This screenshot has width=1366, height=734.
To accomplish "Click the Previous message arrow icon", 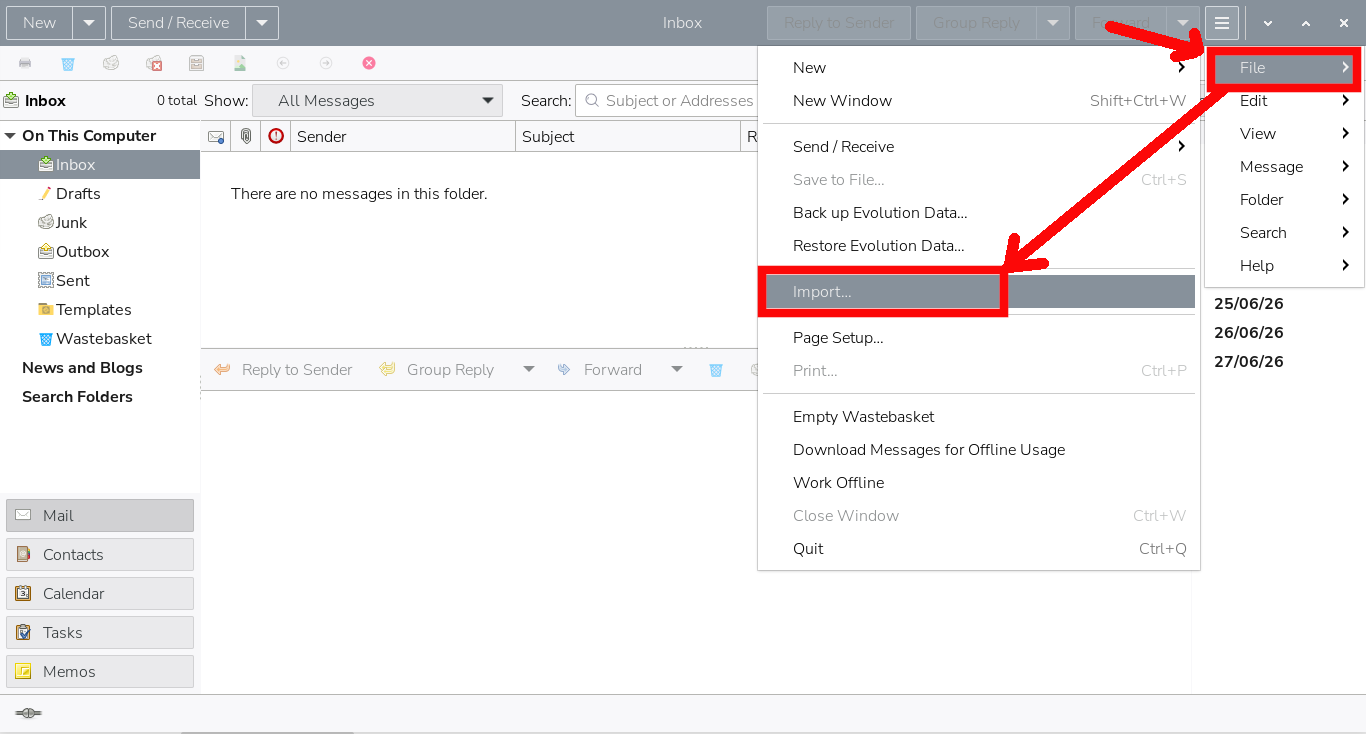I will [283, 63].
